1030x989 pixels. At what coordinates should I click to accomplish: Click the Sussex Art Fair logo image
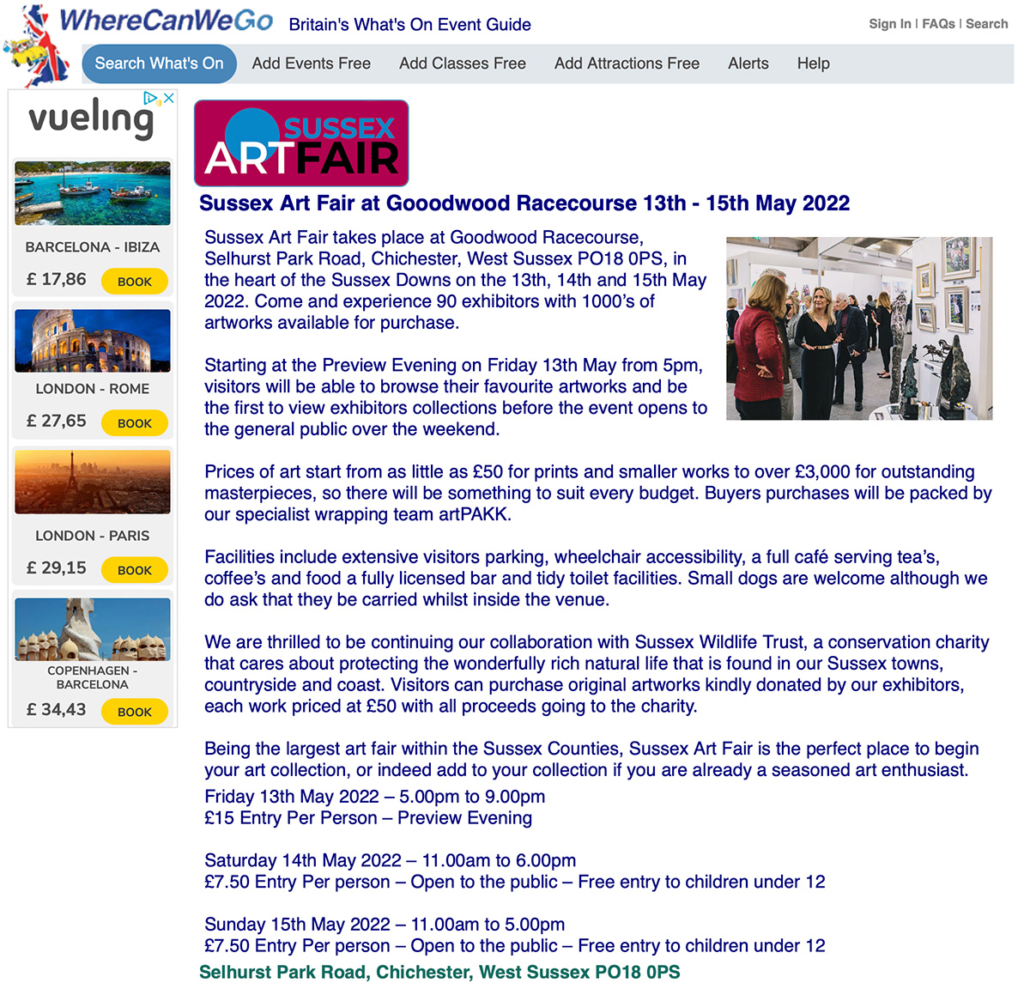tap(302, 143)
